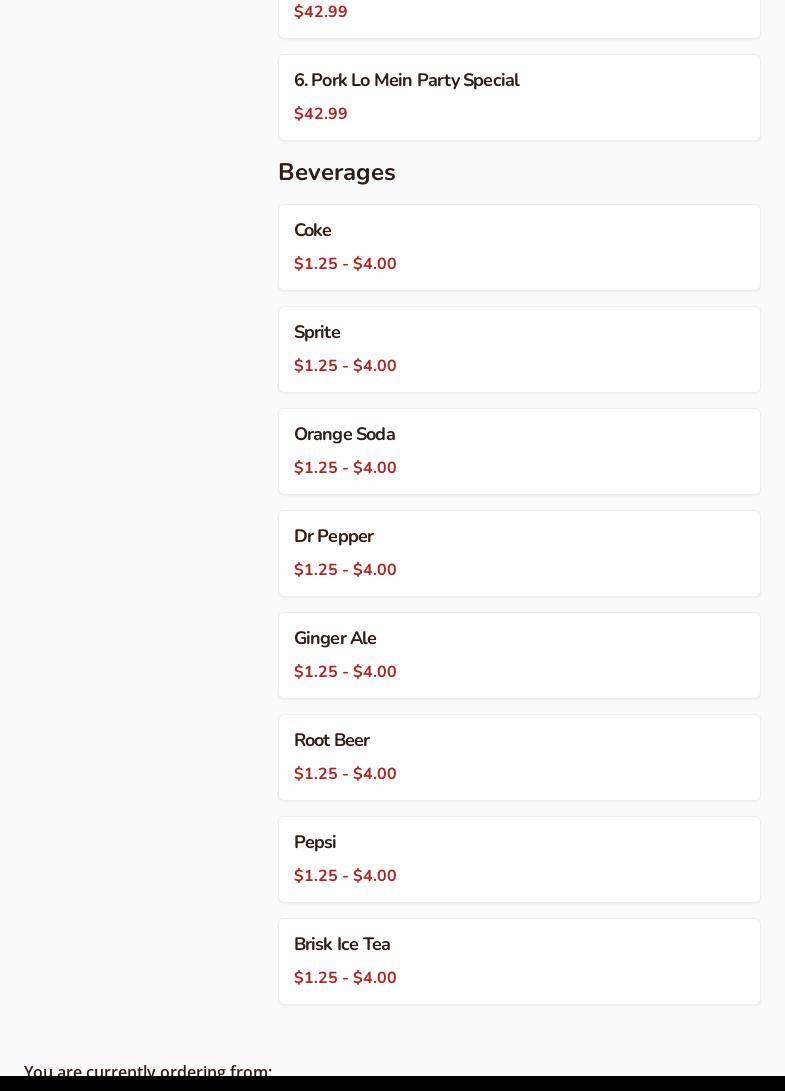Click the Dr Pepper price range
Viewport: 785px width, 1091px height.
click(345, 570)
